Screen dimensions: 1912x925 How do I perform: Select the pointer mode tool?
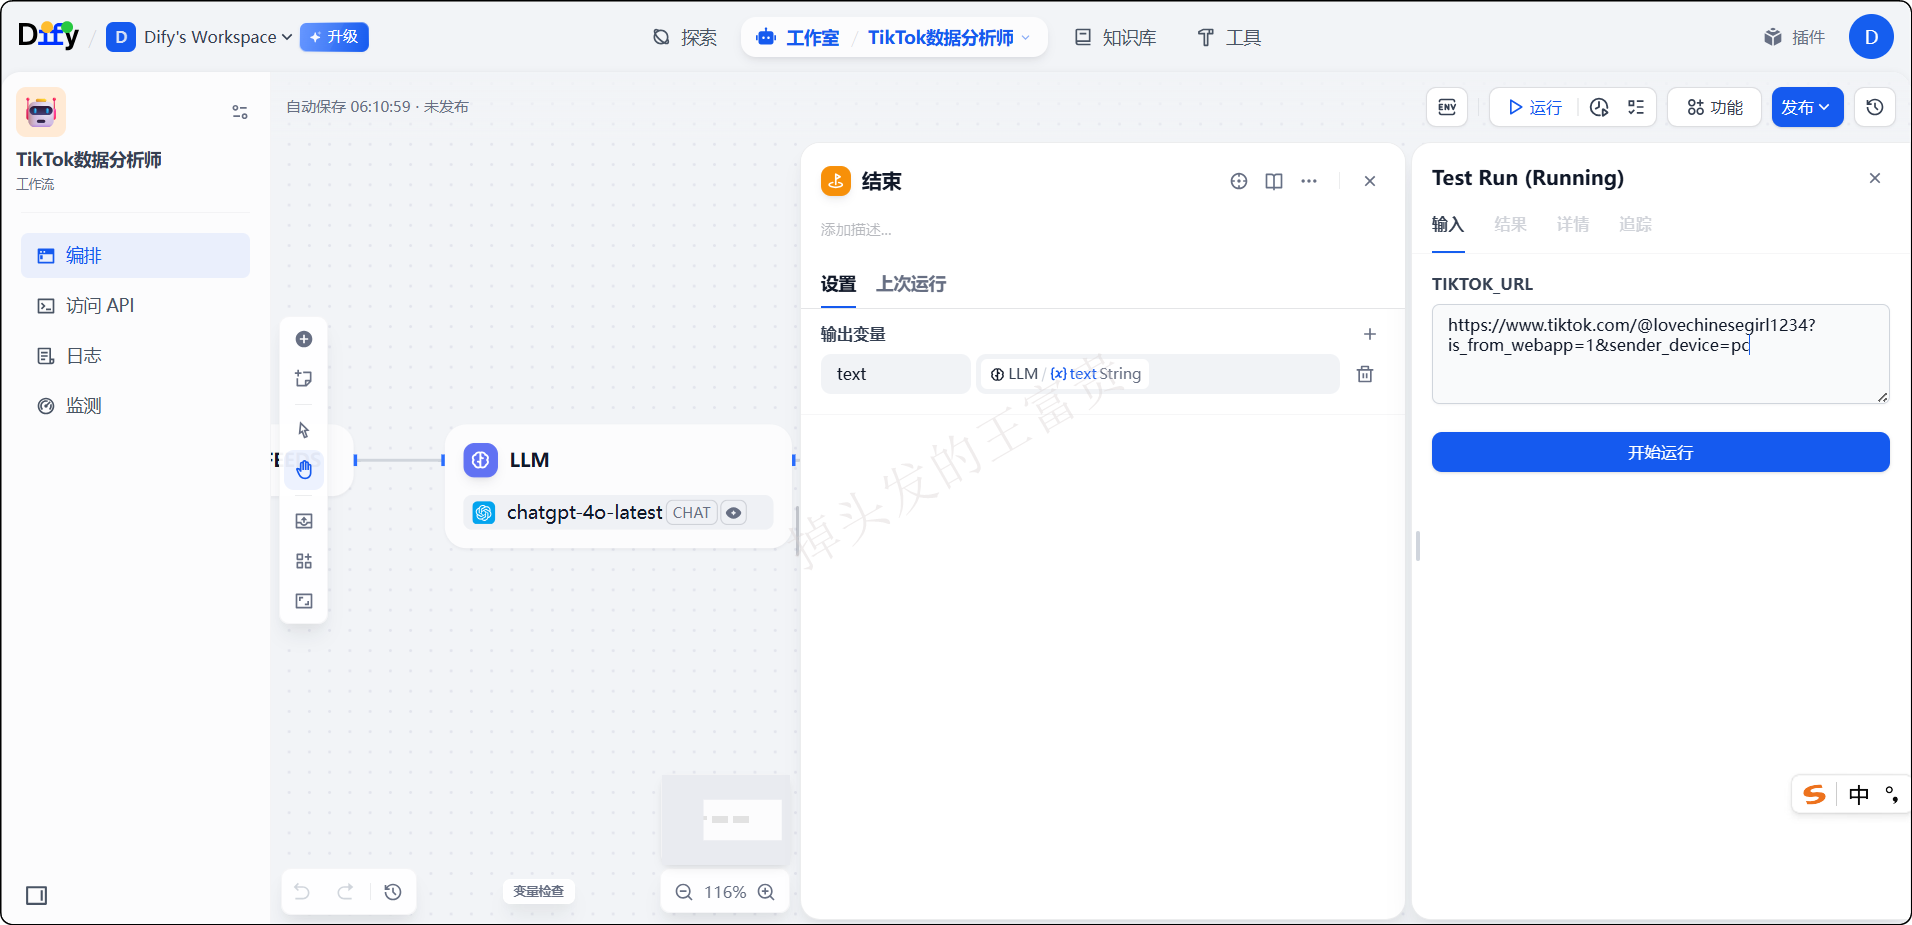tap(304, 430)
